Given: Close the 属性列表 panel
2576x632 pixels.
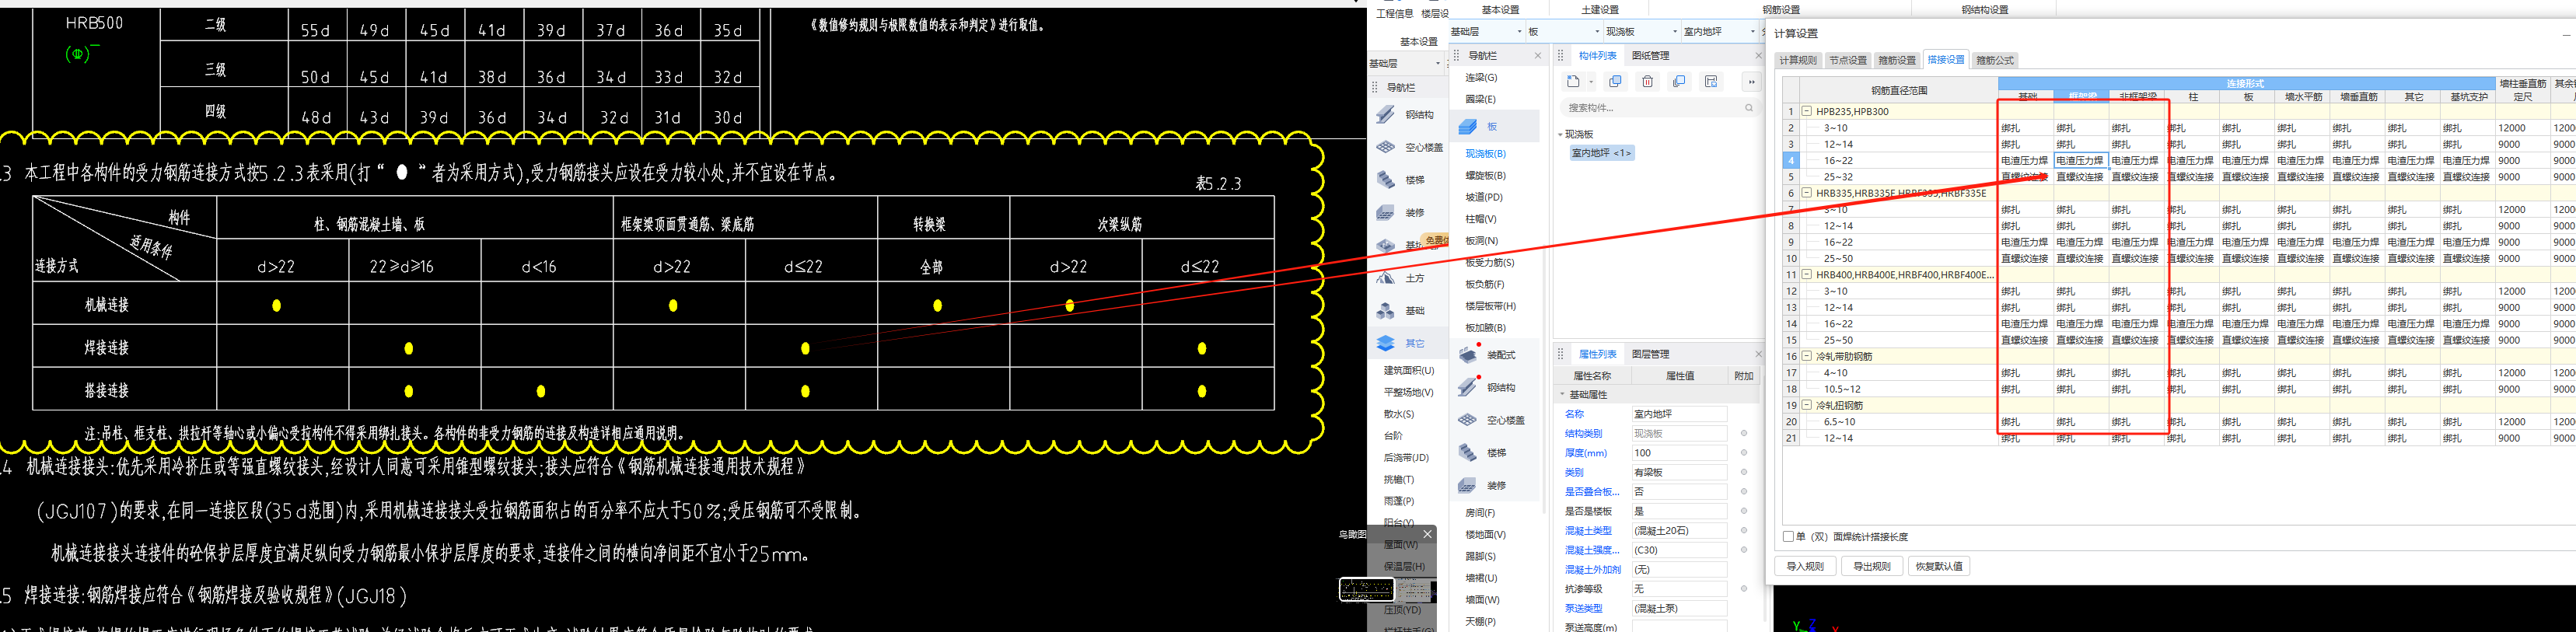Looking at the screenshot, I should pyautogui.click(x=1758, y=354).
